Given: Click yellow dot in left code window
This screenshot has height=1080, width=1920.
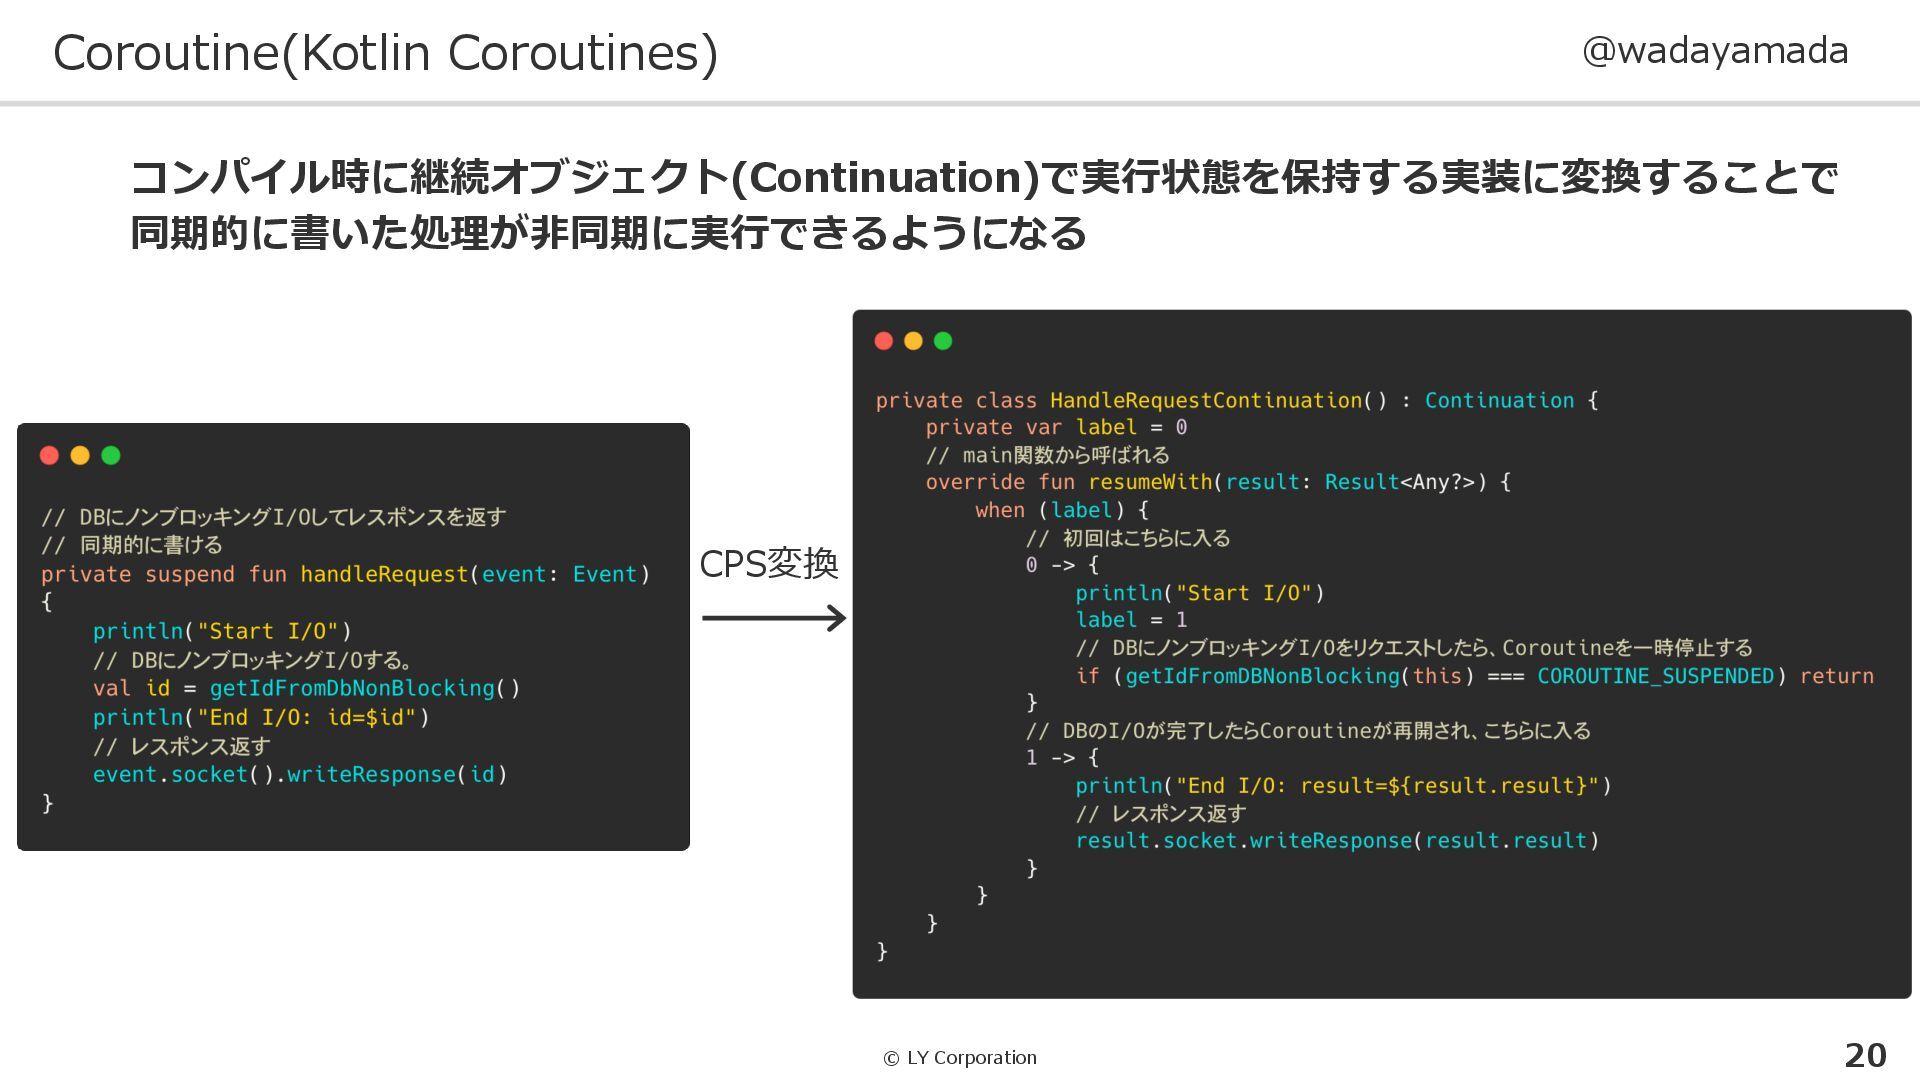Looking at the screenshot, I should pyautogui.click(x=80, y=456).
